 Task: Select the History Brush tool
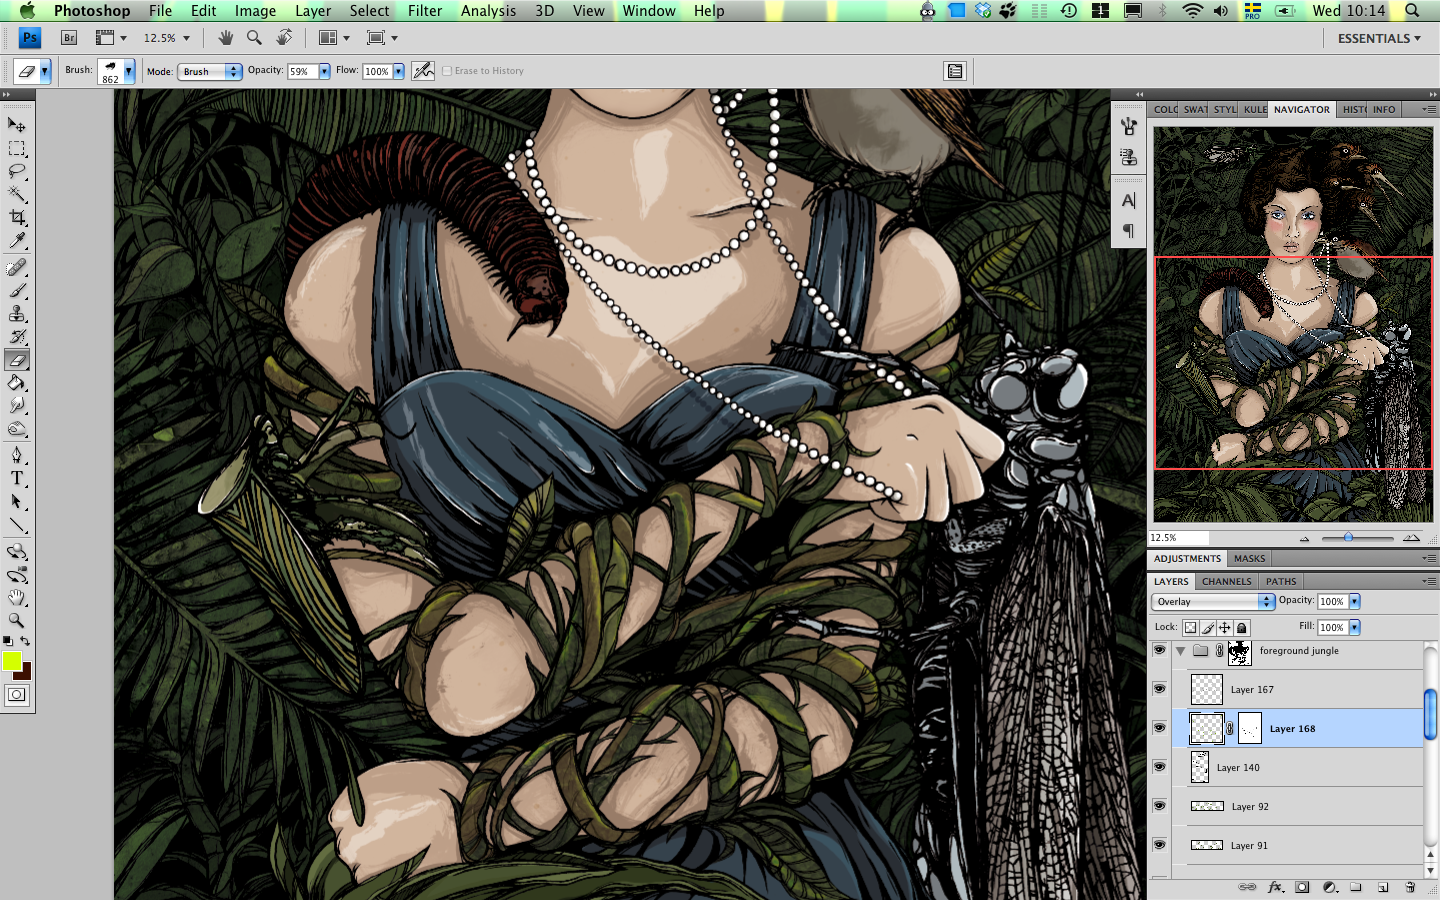[17, 337]
